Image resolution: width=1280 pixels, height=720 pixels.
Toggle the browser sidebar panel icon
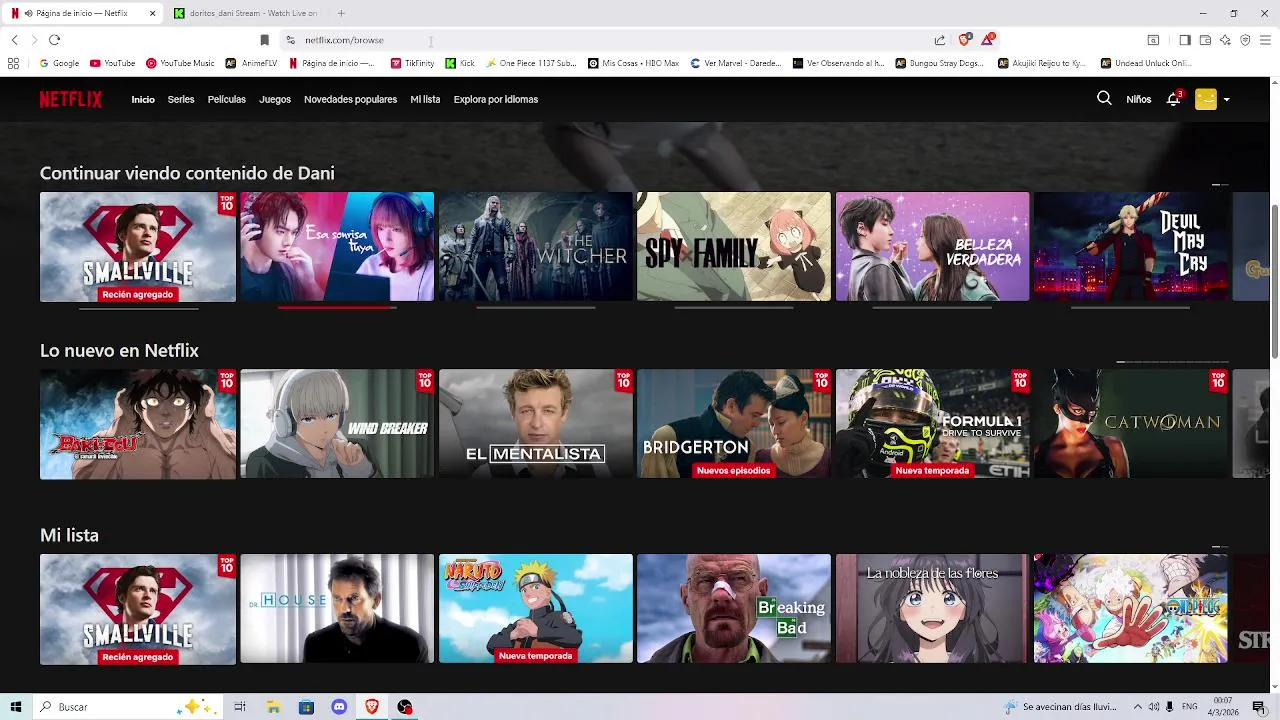1185,40
